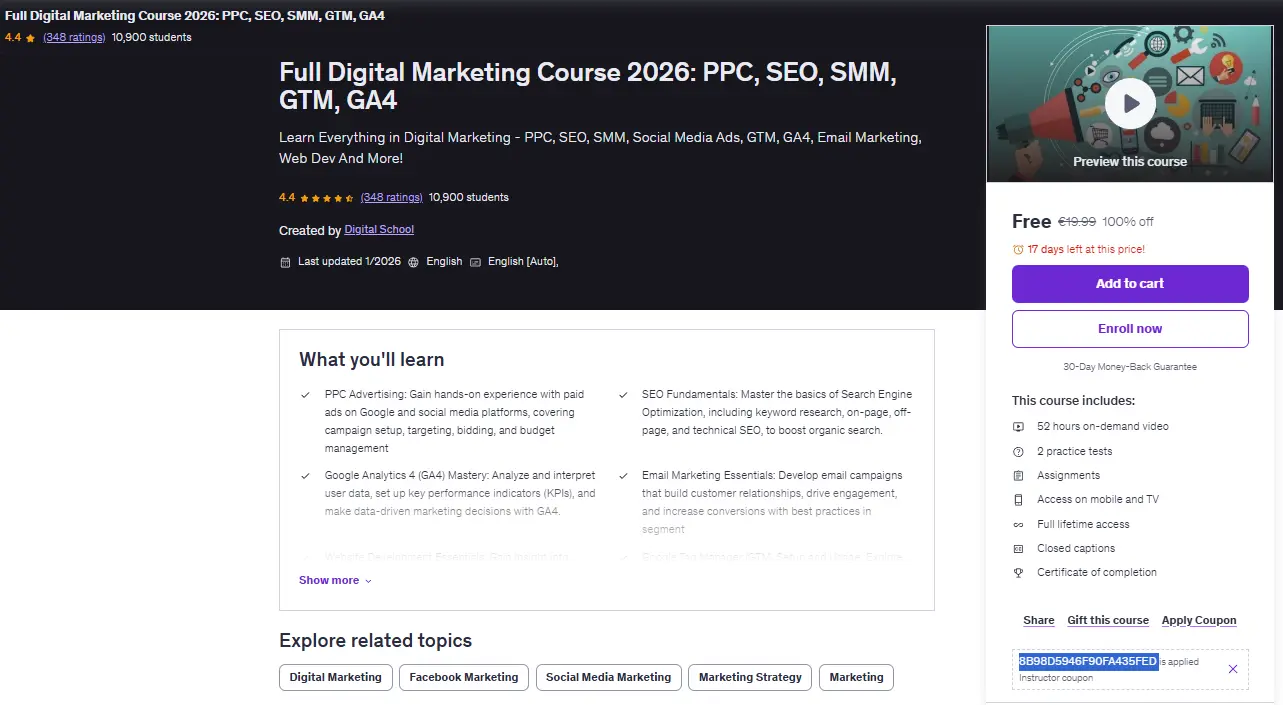
Task: Click the star icon in sticky top bar
Action: [30, 38]
